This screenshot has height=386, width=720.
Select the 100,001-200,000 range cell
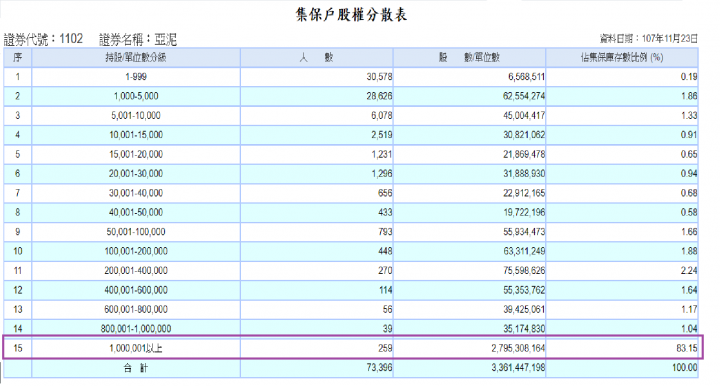coord(136,251)
